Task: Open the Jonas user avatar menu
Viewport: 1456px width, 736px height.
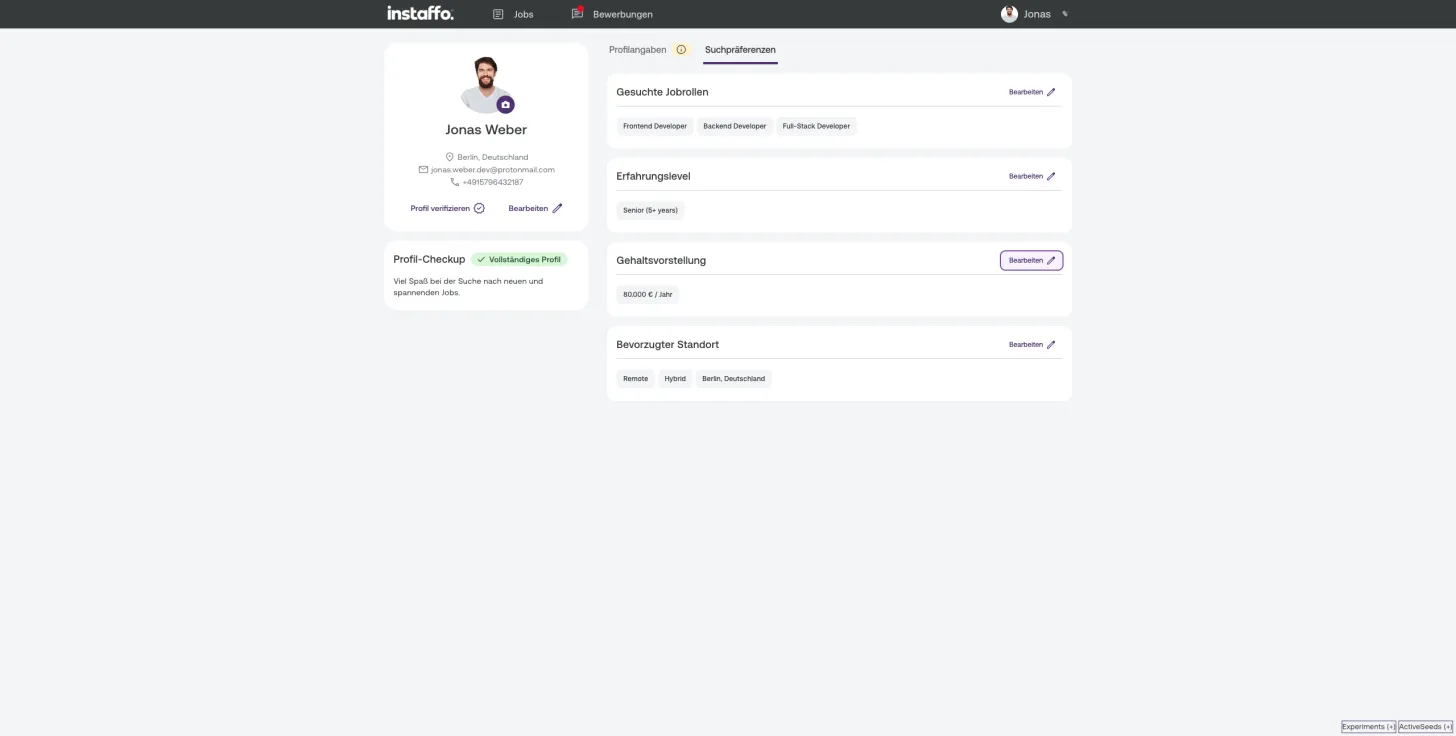Action: pos(1009,14)
